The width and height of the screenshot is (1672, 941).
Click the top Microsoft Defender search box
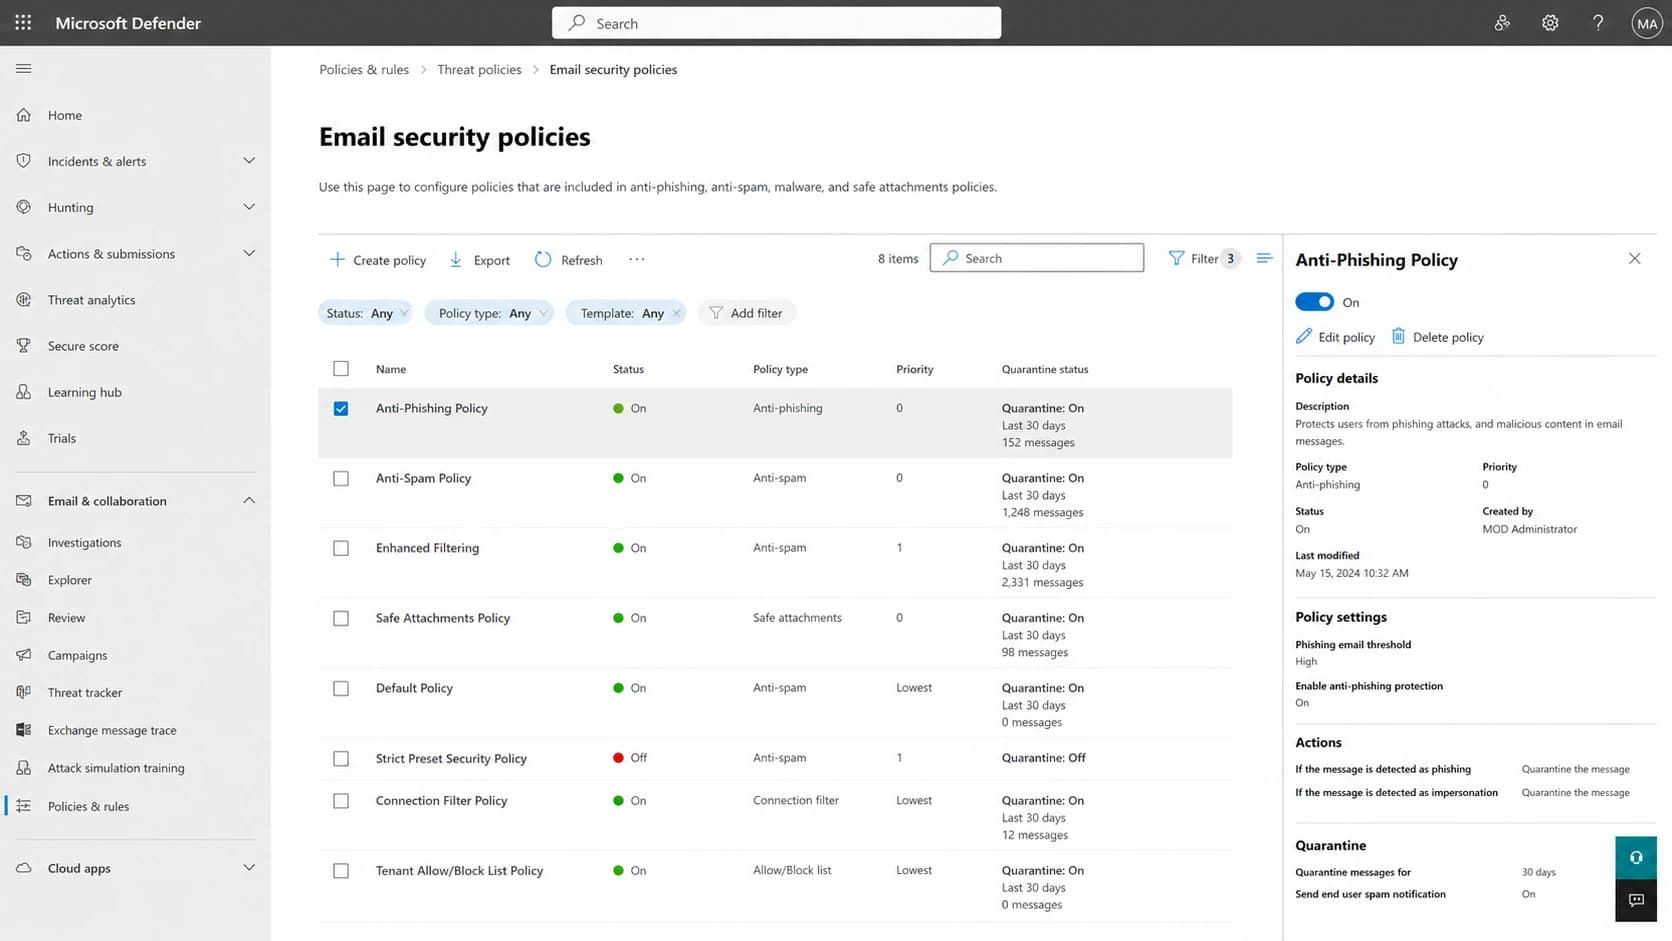(x=776, y=23)
